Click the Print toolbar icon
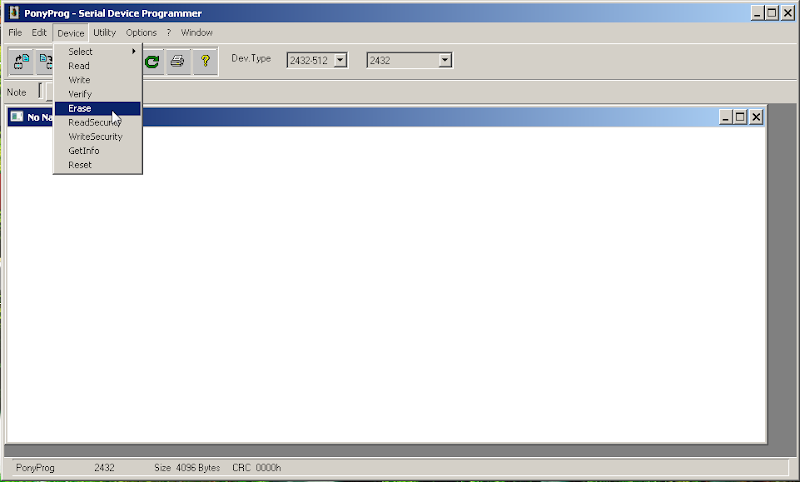This screenshot has width=800, height=482. click(178, 62)
